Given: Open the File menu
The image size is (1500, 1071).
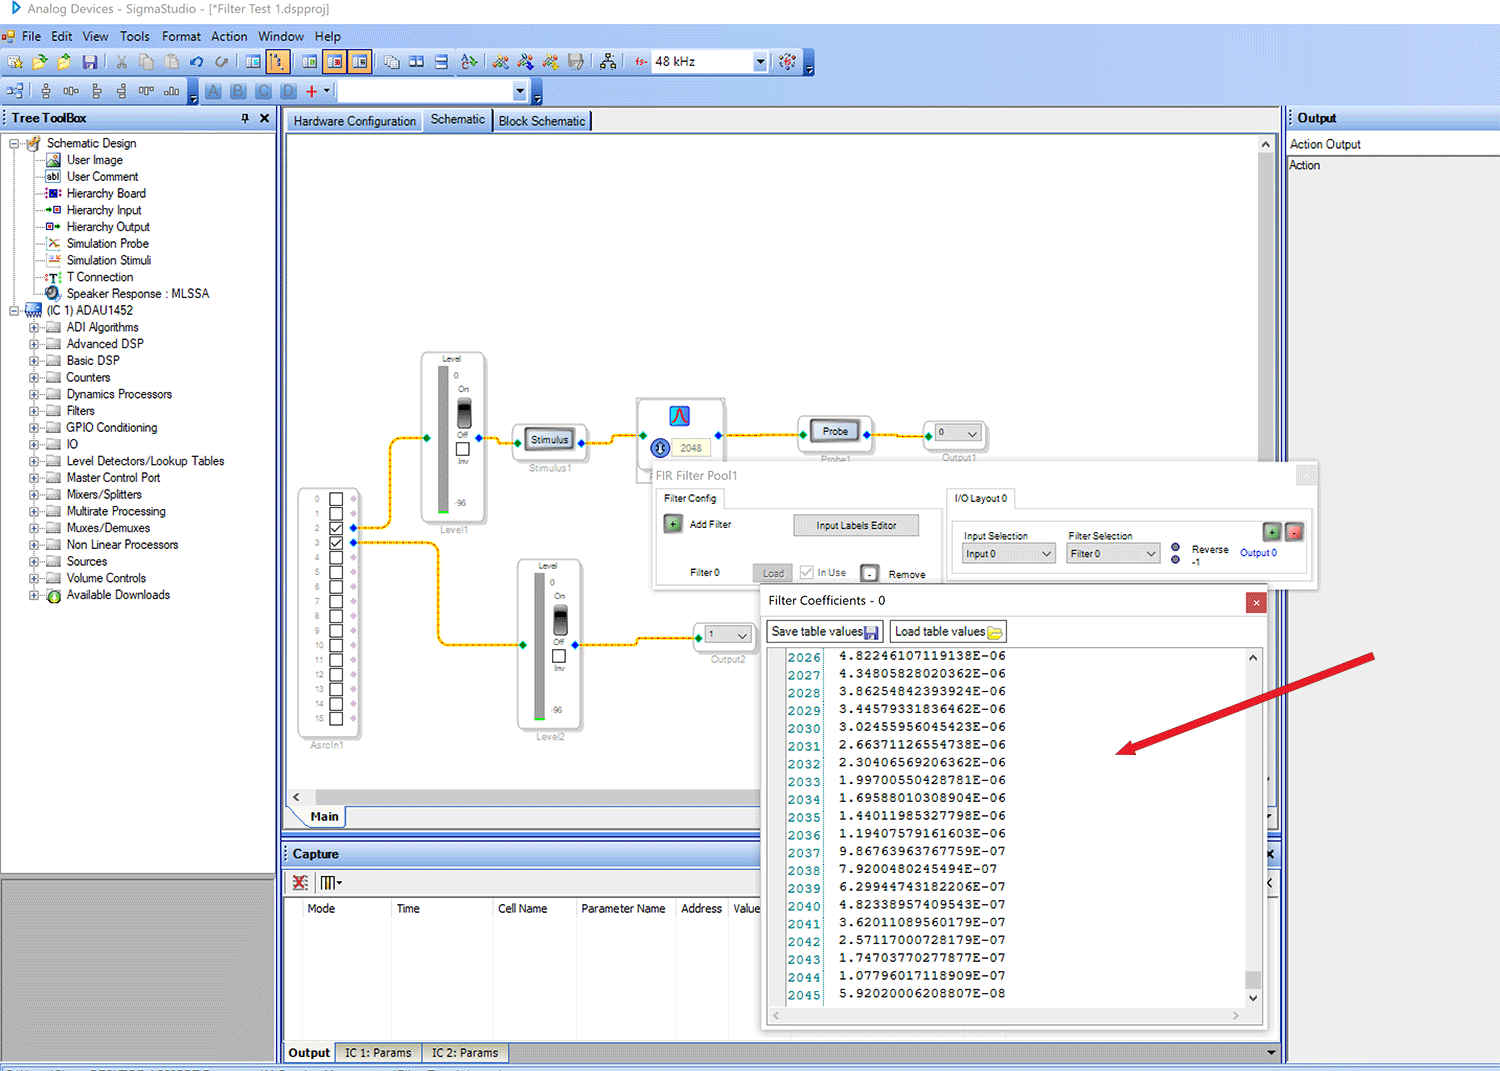Looking at the screenshot, I should point(31,36).
